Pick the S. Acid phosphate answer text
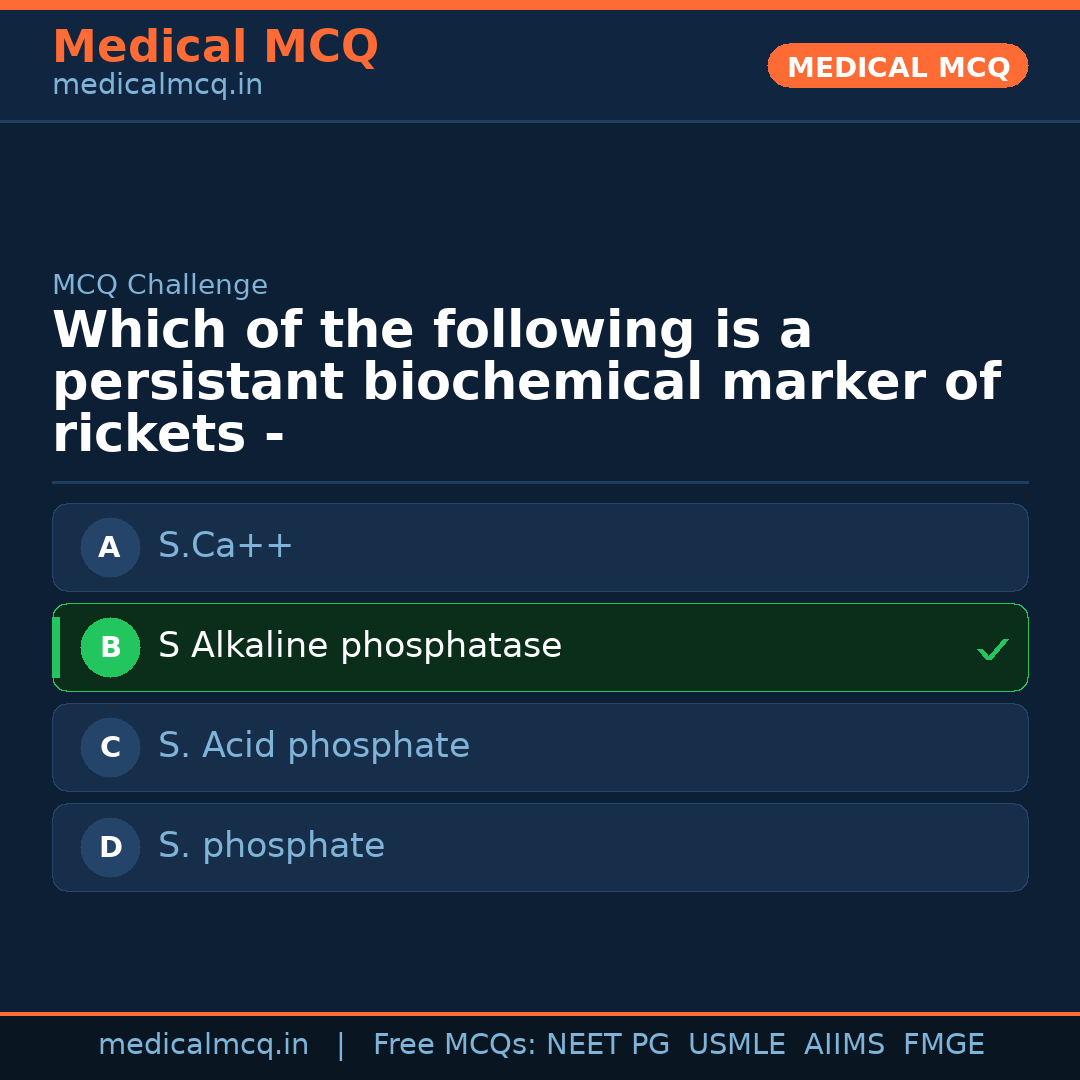1080x1080 pixels. tap(314, 746)
